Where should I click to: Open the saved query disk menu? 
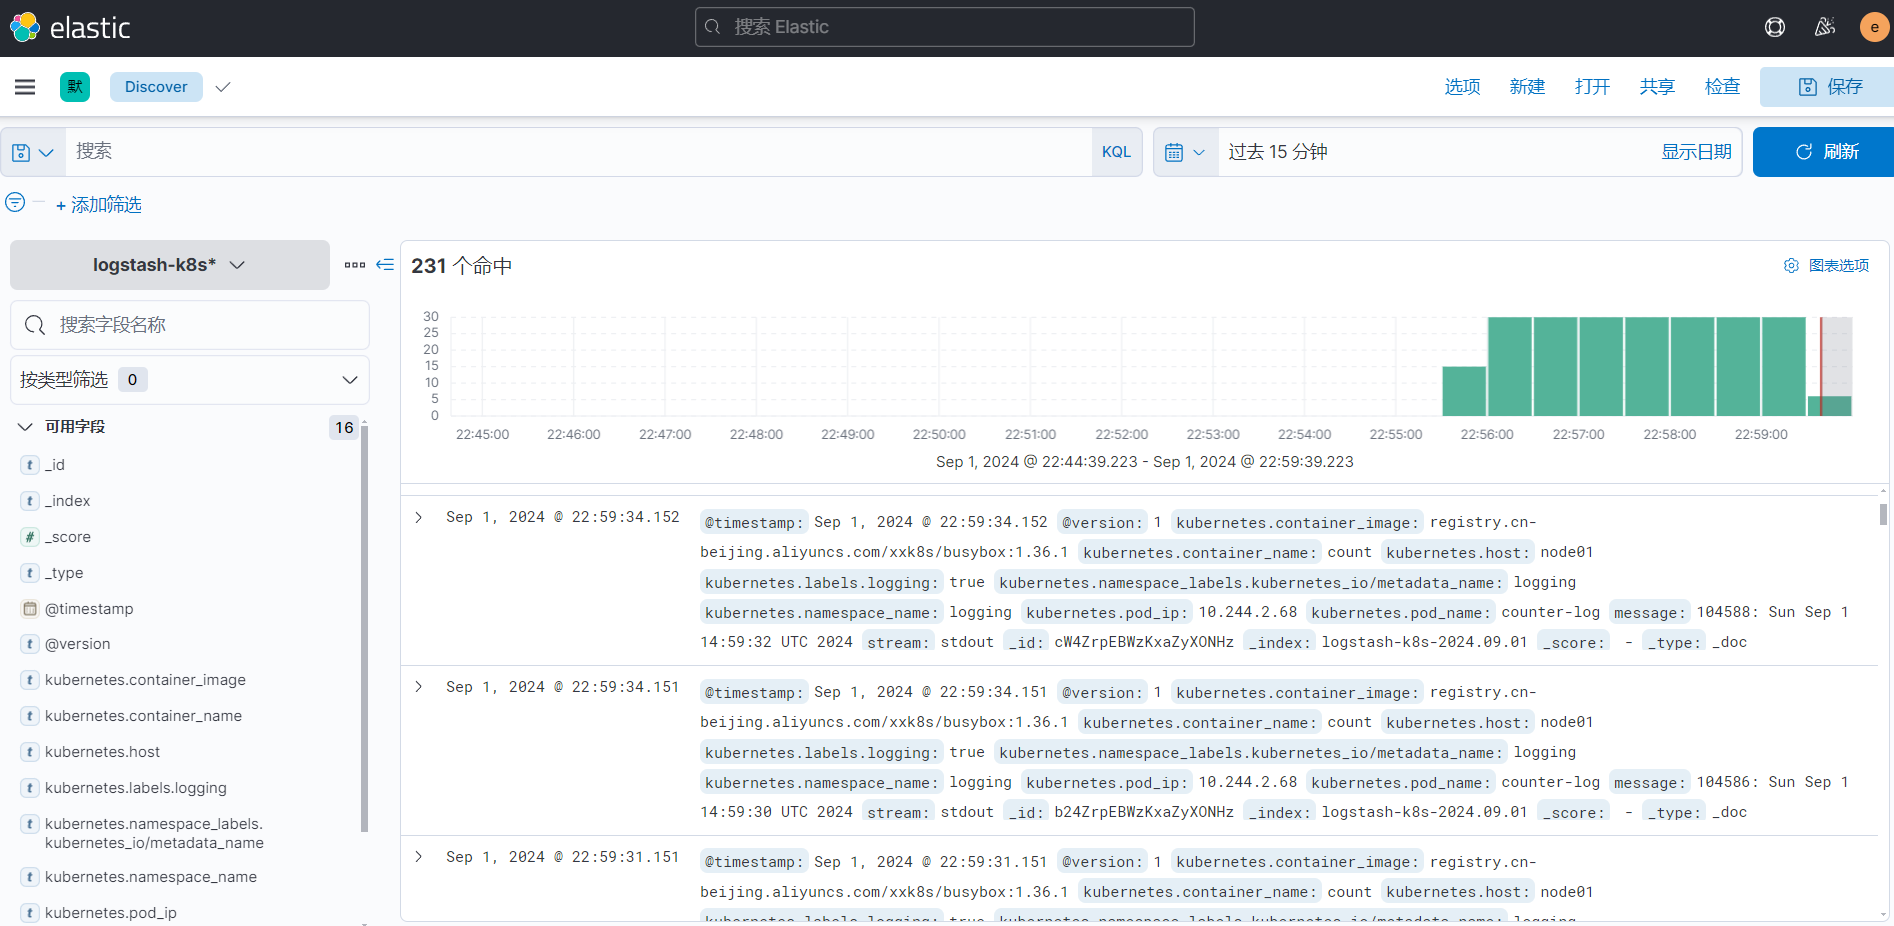click(x=33, y=152)
